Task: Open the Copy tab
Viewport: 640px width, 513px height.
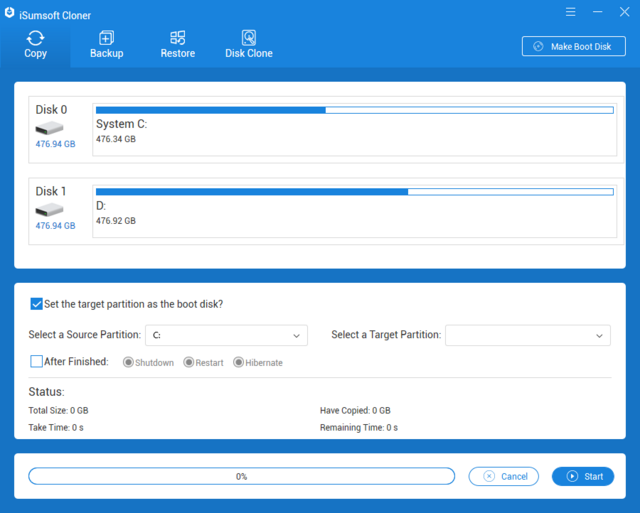Action: pos(36,45)
